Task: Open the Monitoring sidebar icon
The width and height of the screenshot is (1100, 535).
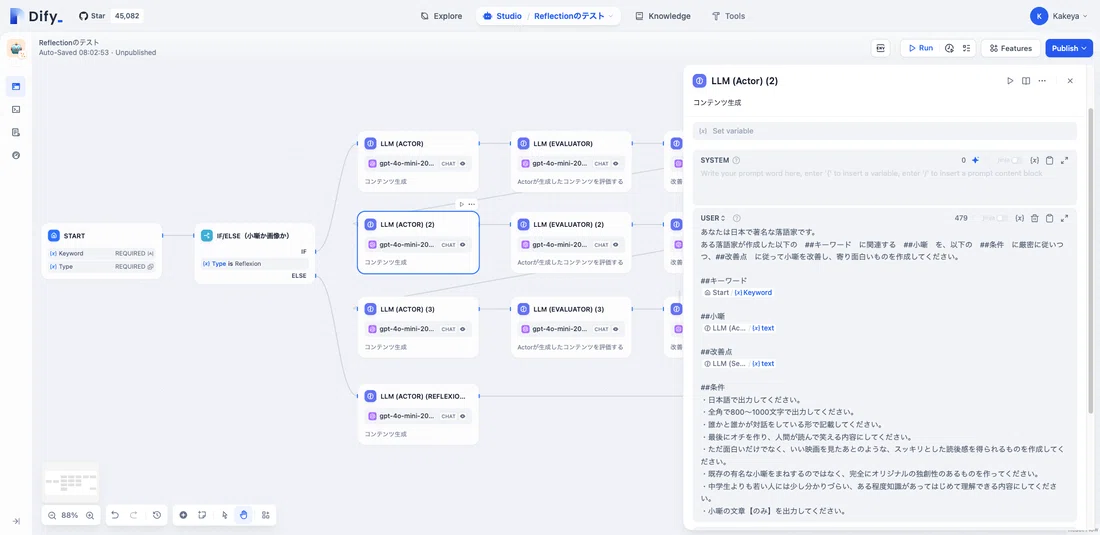Action: coord(16,154)
